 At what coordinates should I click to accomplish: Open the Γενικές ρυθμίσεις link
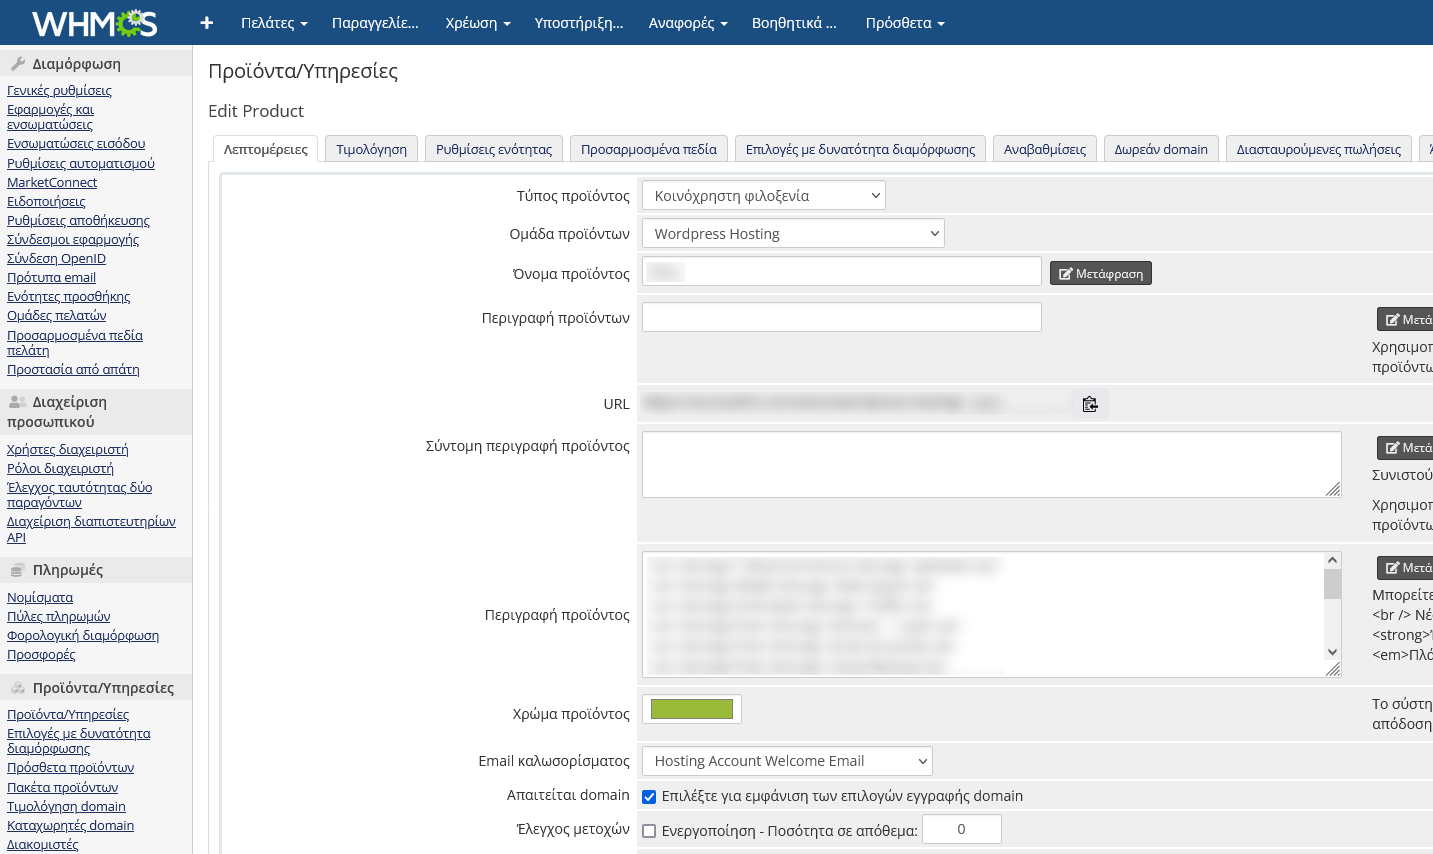tap(59, 90)
